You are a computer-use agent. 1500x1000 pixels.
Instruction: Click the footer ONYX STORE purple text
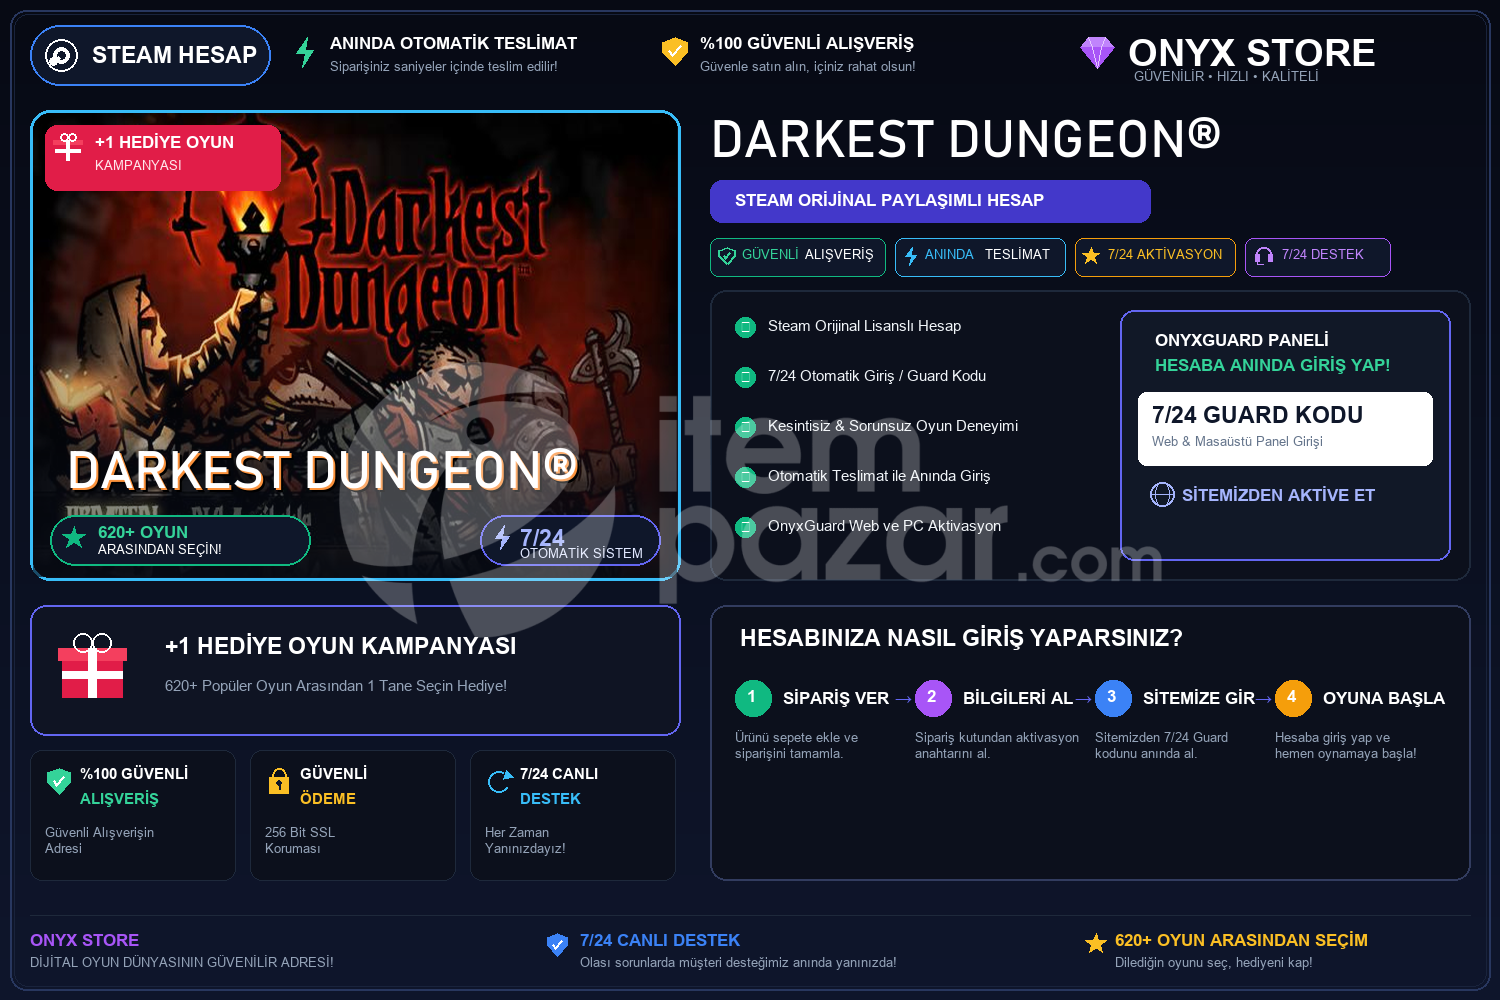pyautogui.click(x=84, y=940)
